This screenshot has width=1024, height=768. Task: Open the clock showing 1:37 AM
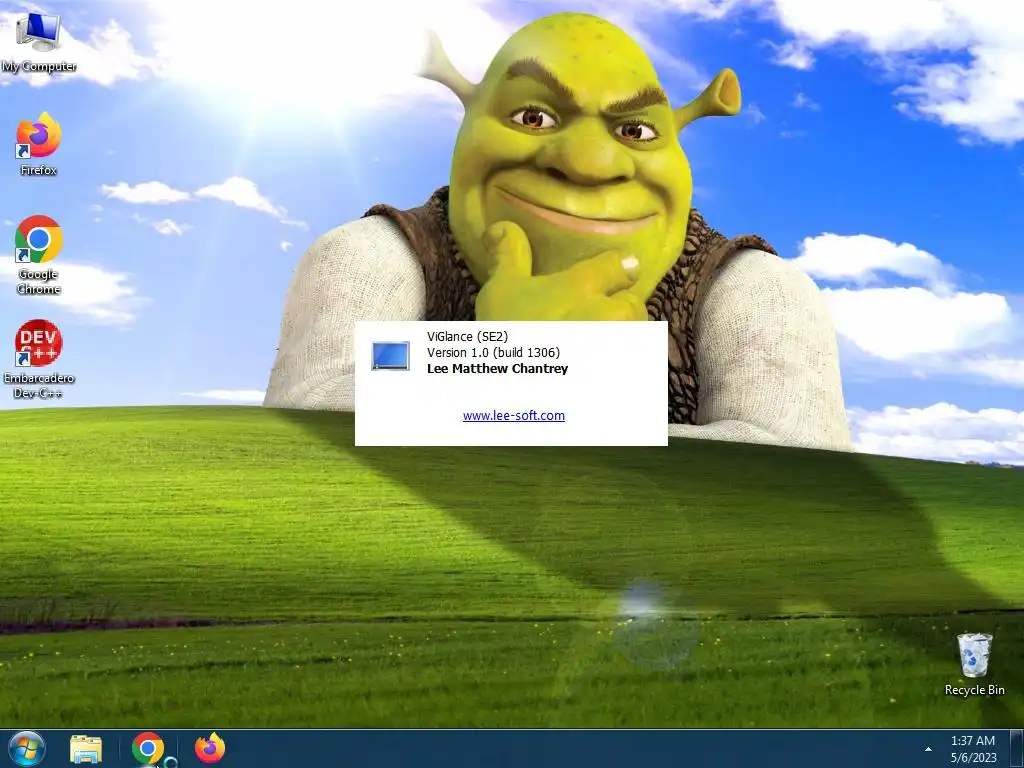973,749
